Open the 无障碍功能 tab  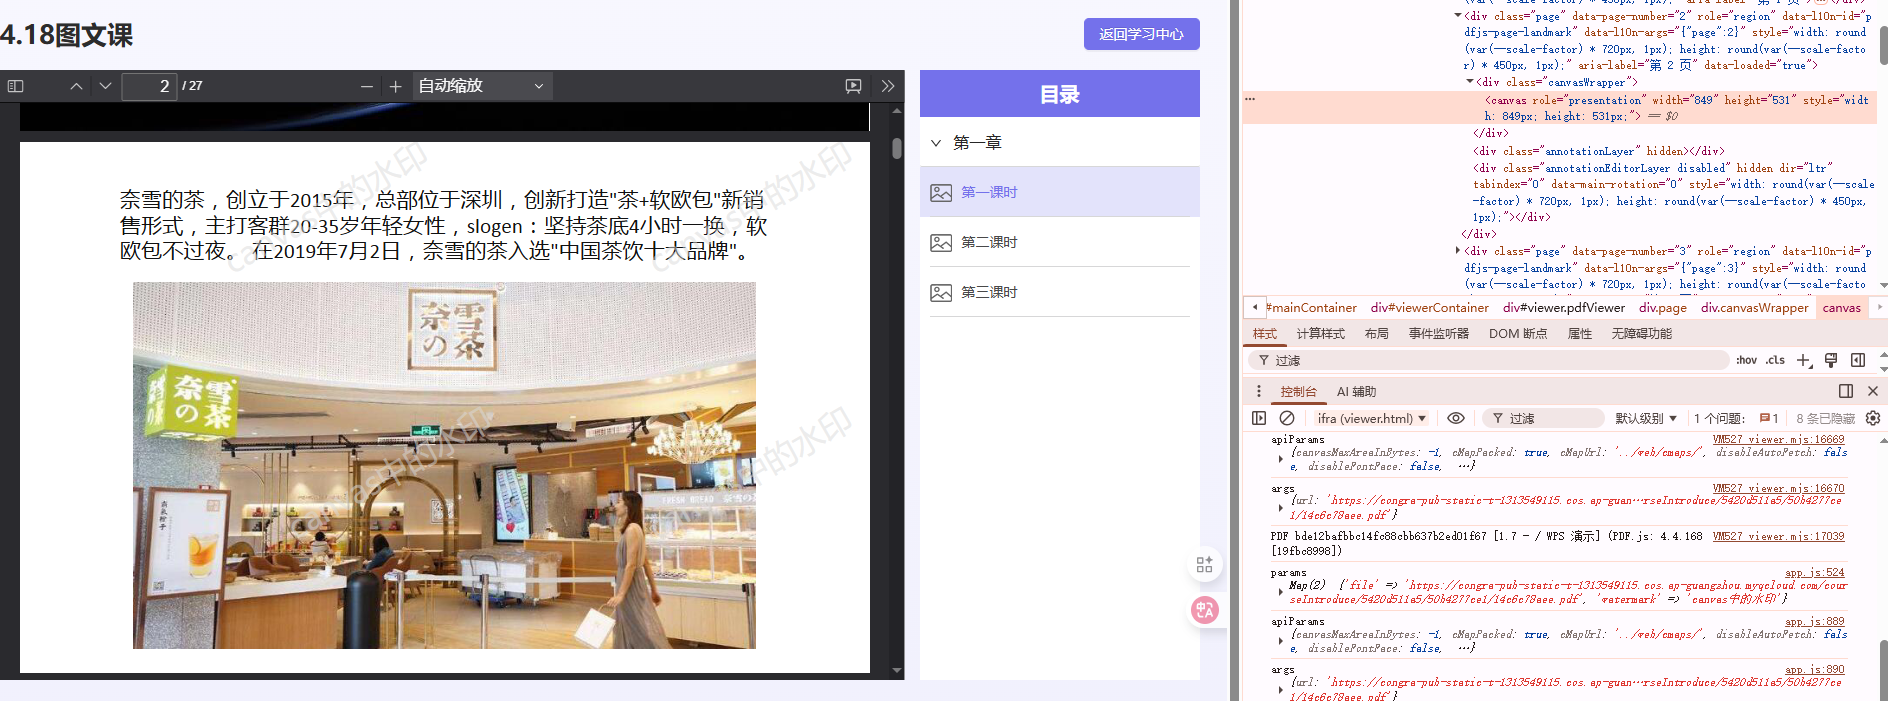click(1642, 334)
